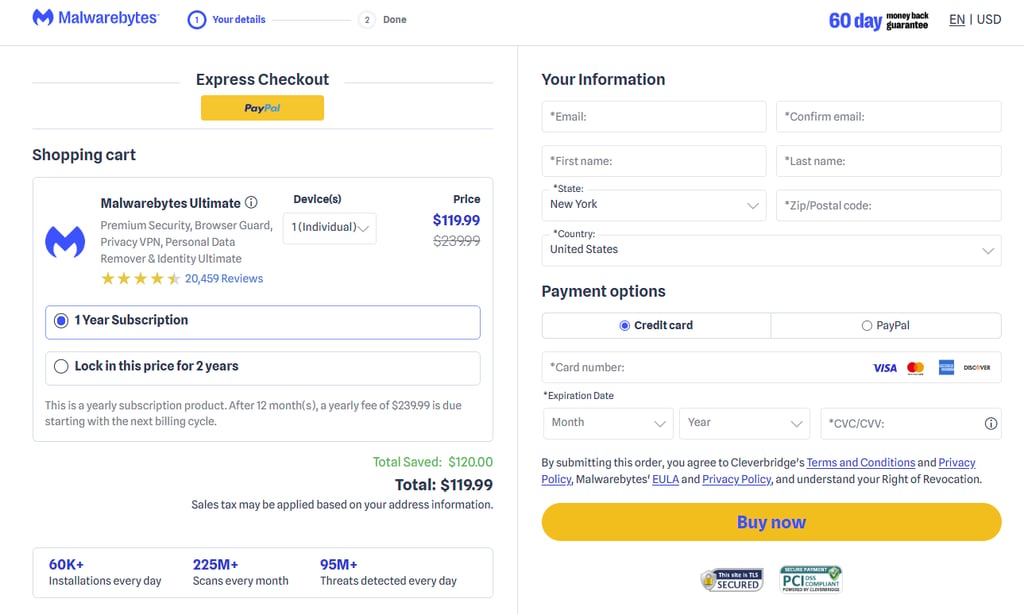Click the PCI DSS Compliant badge
This screenshot has width=1024, height=614.
(810, 579)
